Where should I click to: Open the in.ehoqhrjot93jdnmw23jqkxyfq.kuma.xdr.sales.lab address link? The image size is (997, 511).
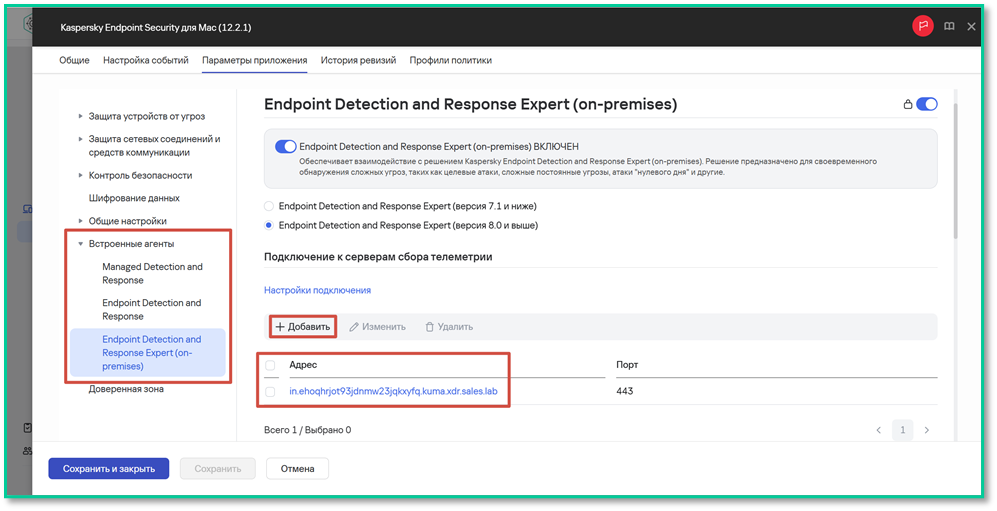393,391
